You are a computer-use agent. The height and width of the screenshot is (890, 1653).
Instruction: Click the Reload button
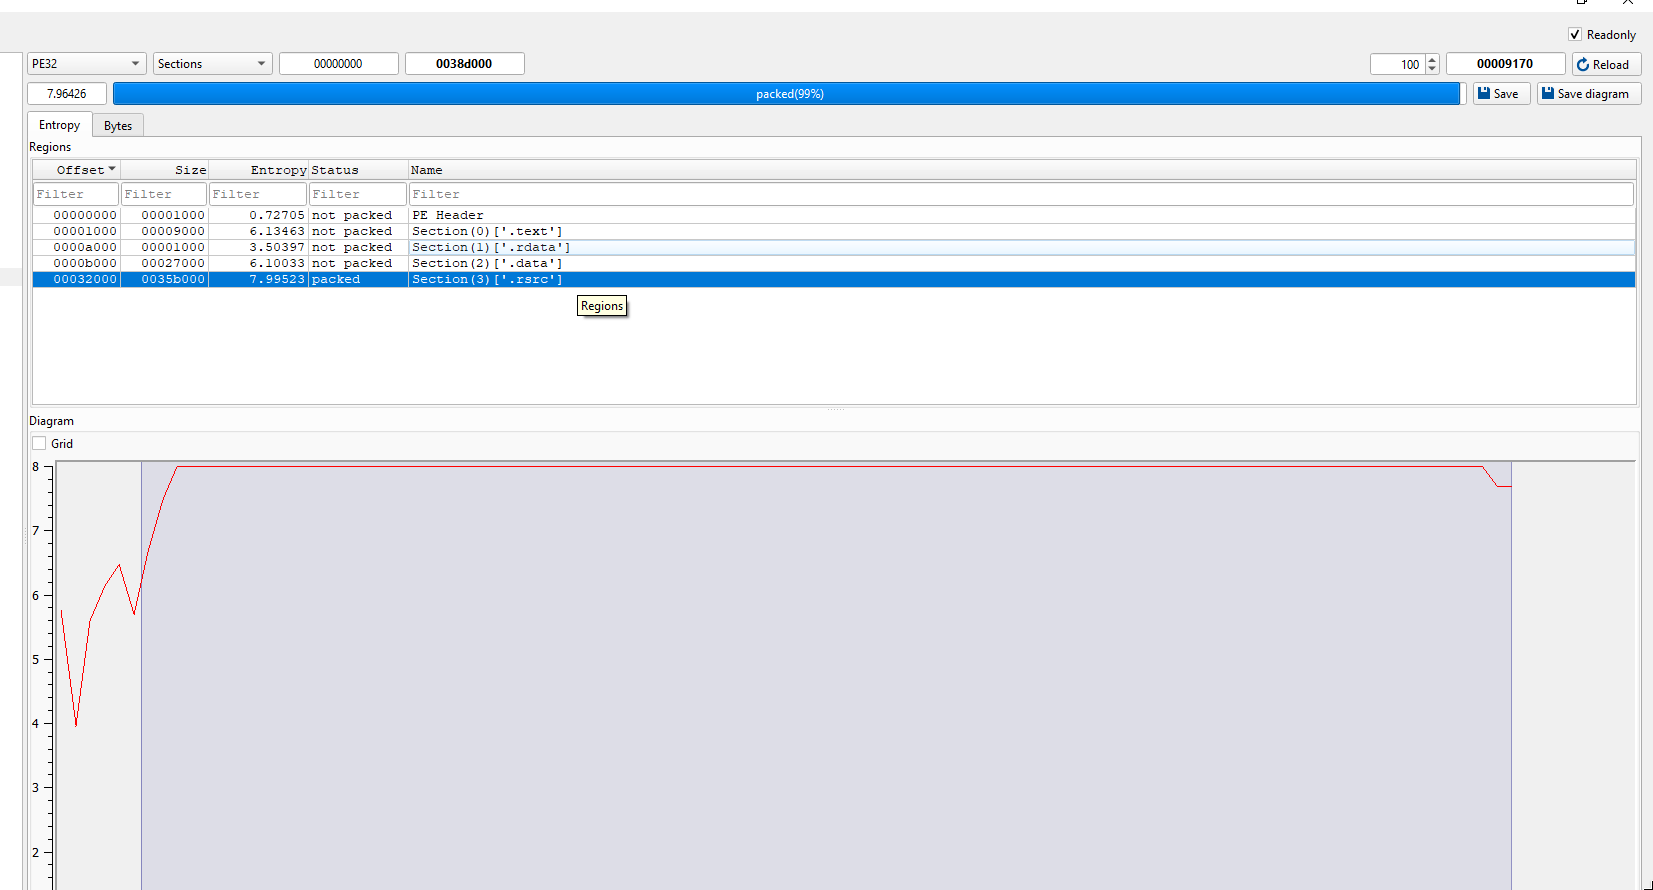coord(1606,64)
